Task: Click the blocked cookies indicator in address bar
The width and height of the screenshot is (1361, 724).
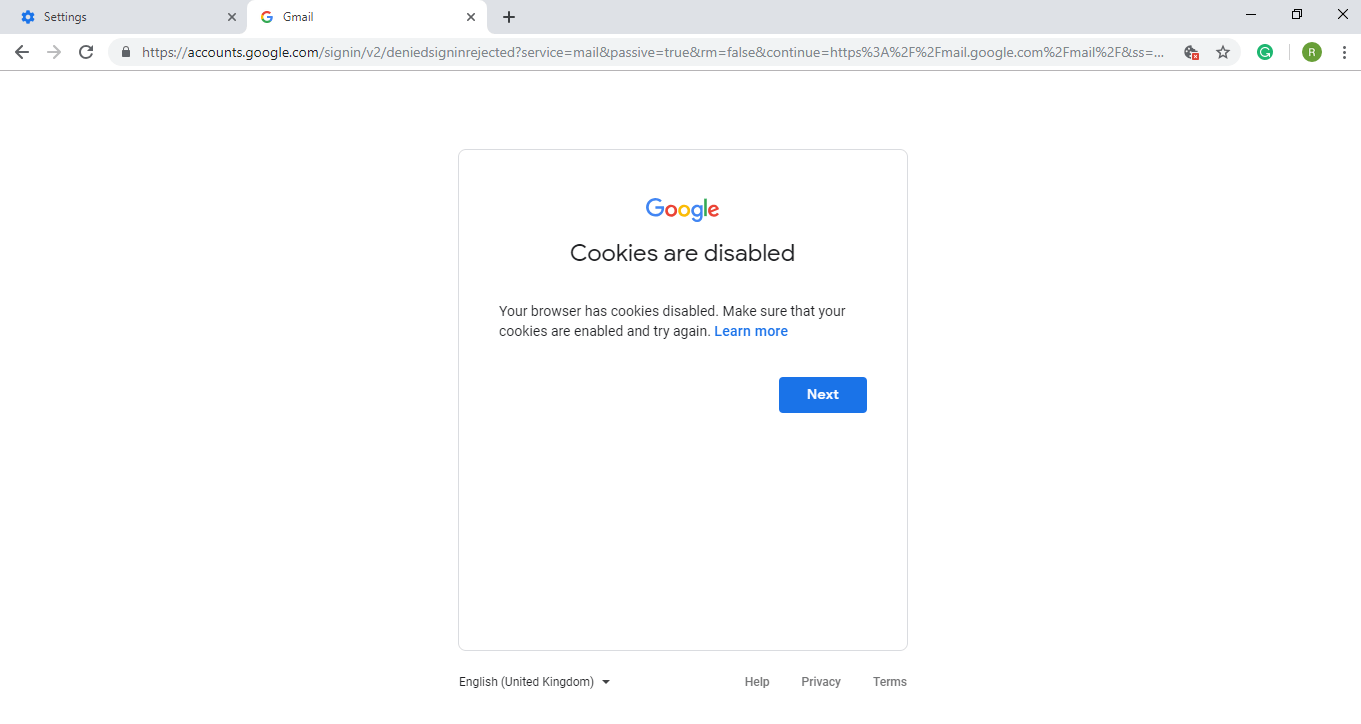Action: (1191, 52)
